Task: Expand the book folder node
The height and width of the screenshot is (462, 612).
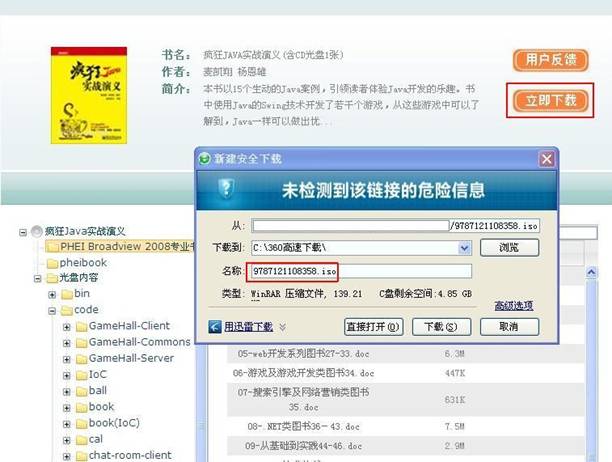Action: [67, 408]
